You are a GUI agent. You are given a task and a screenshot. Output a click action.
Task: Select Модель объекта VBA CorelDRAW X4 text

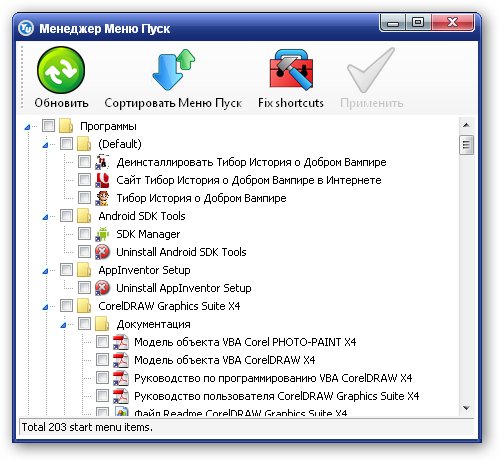pyautogui.click(x=224, y=360)
